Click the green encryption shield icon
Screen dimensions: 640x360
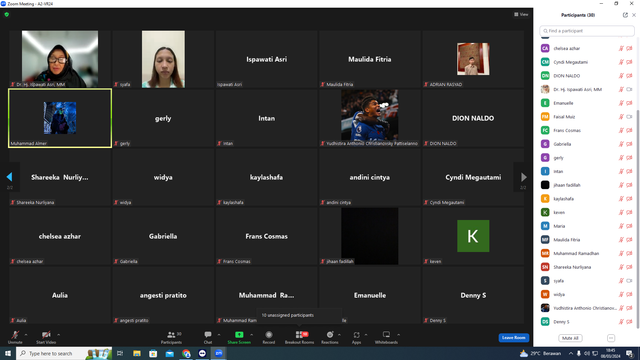pyautogui.click(x=7, y=14)
